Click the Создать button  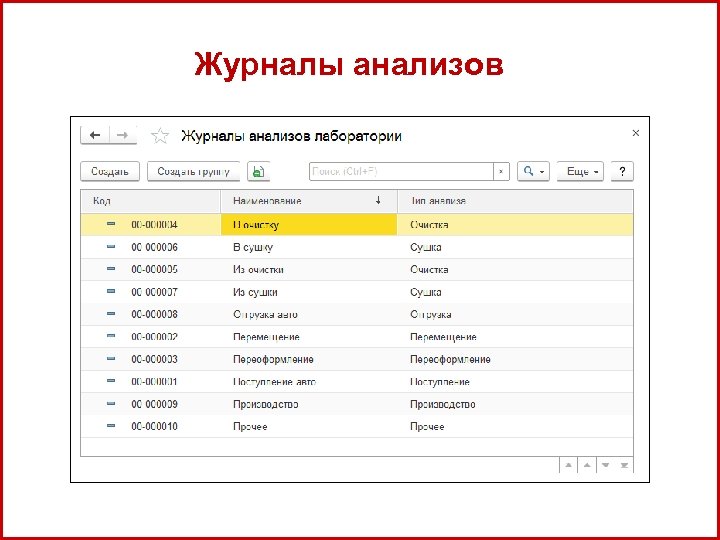tap(110, 171)
